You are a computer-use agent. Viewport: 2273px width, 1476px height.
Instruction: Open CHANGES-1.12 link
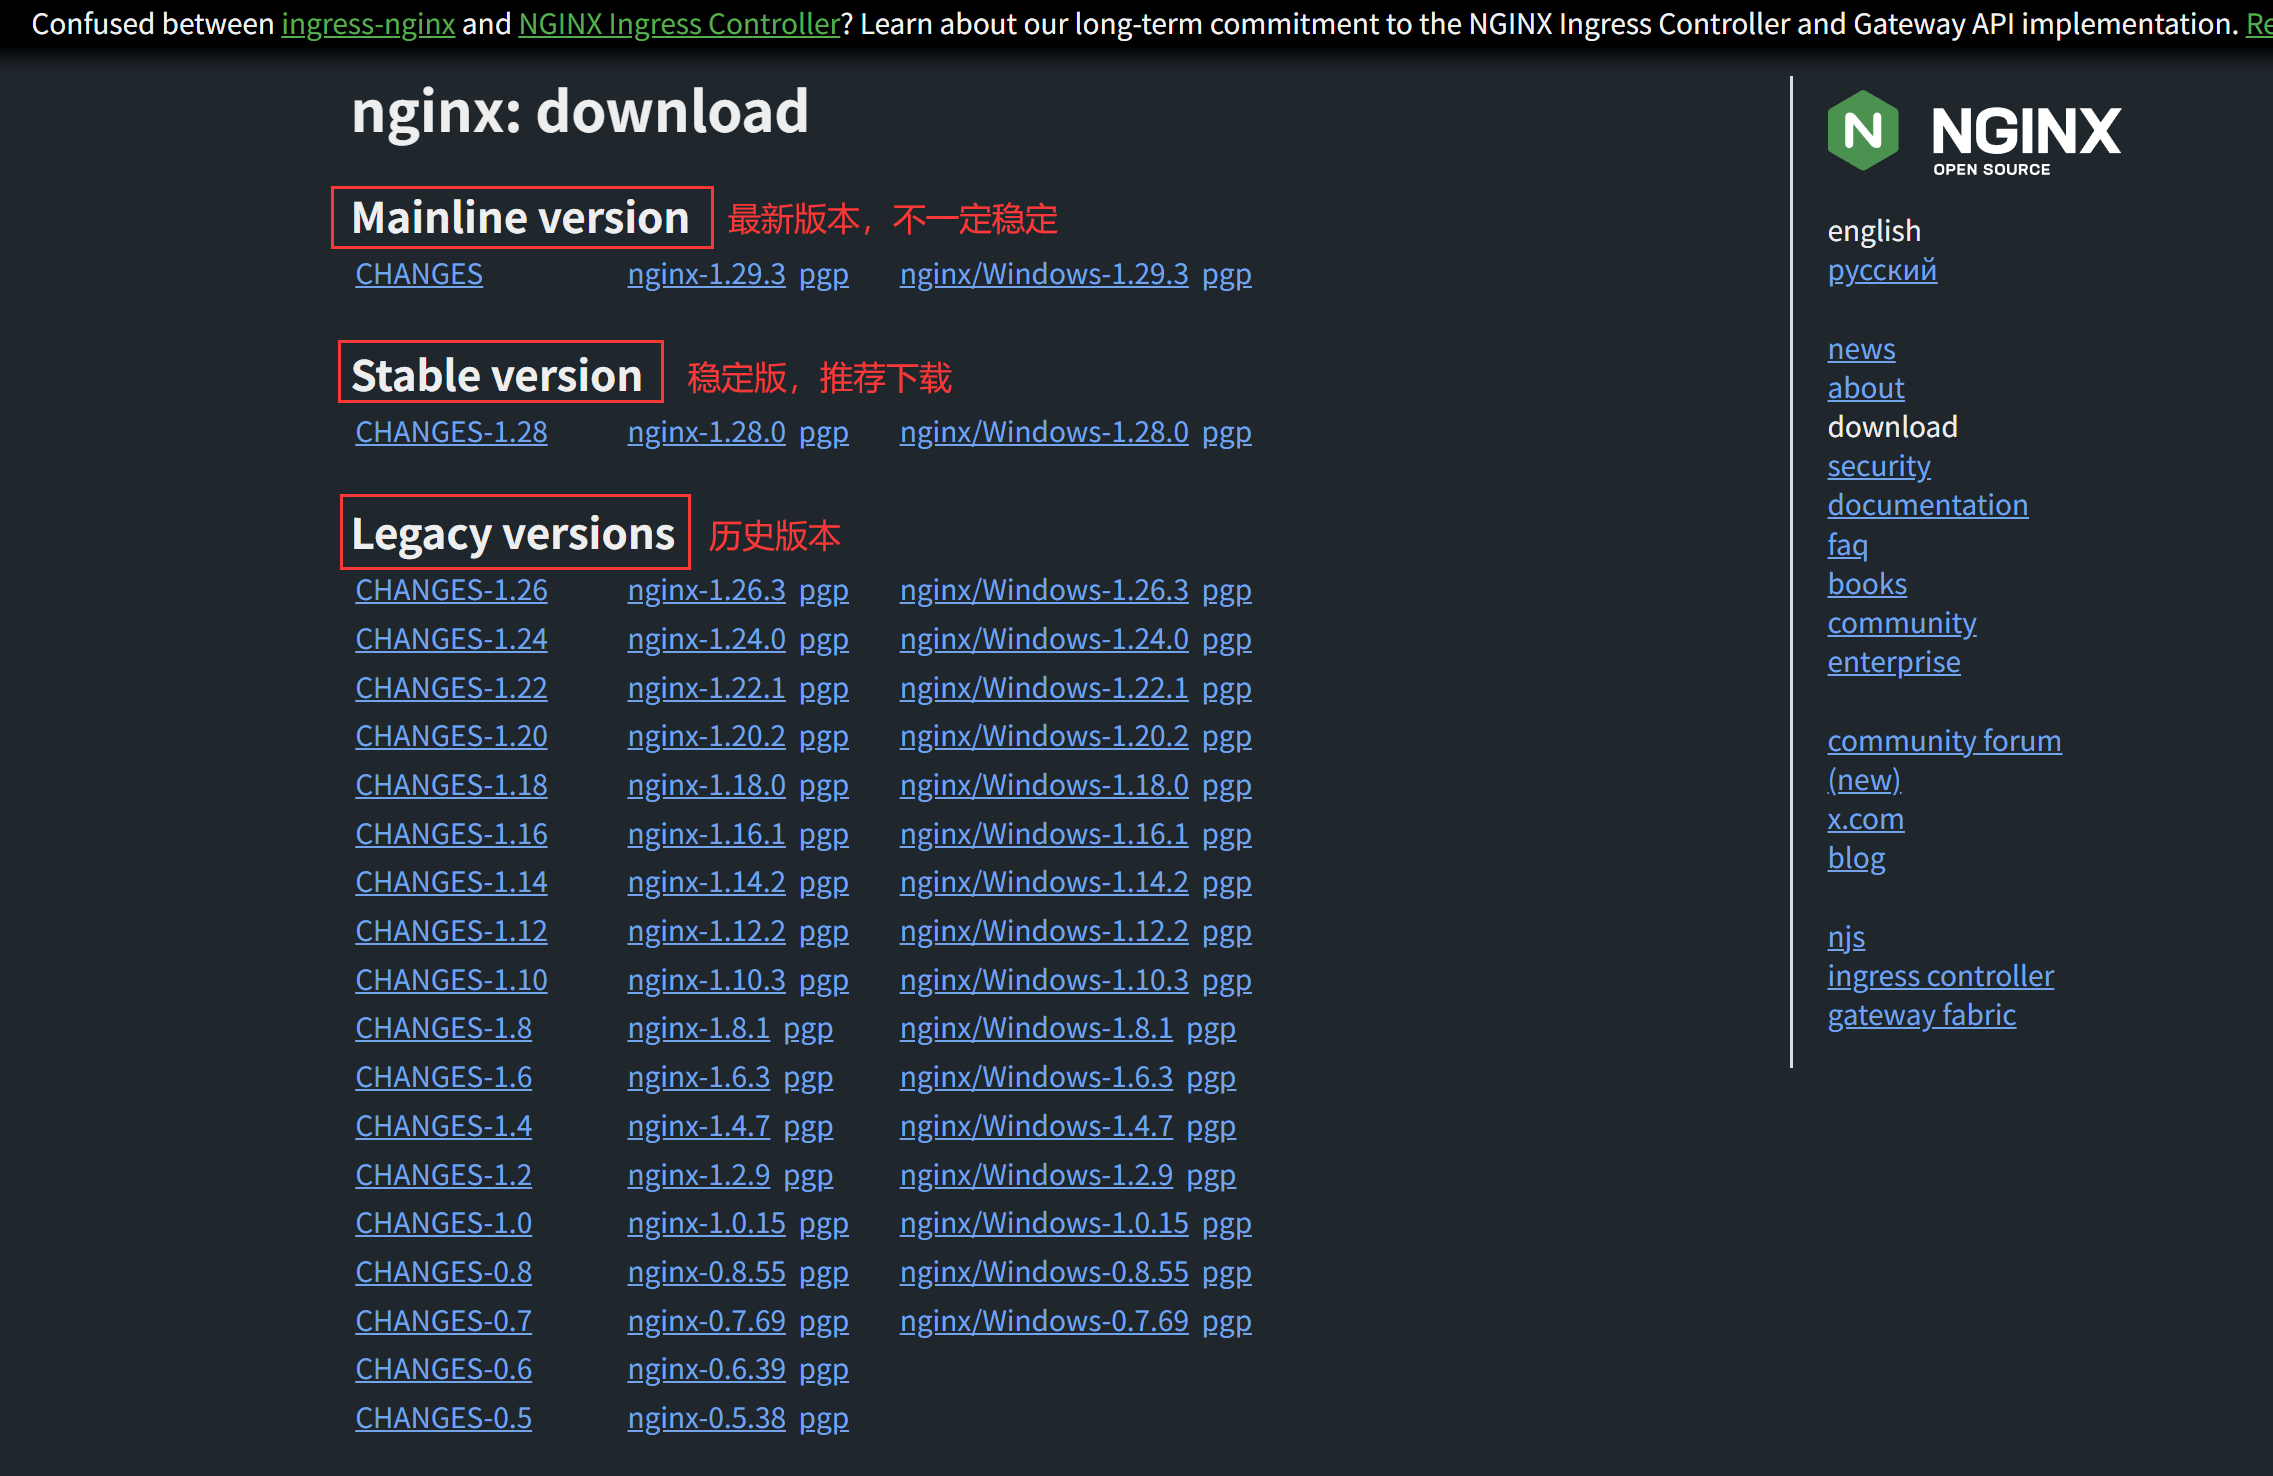tap(451, 931)
